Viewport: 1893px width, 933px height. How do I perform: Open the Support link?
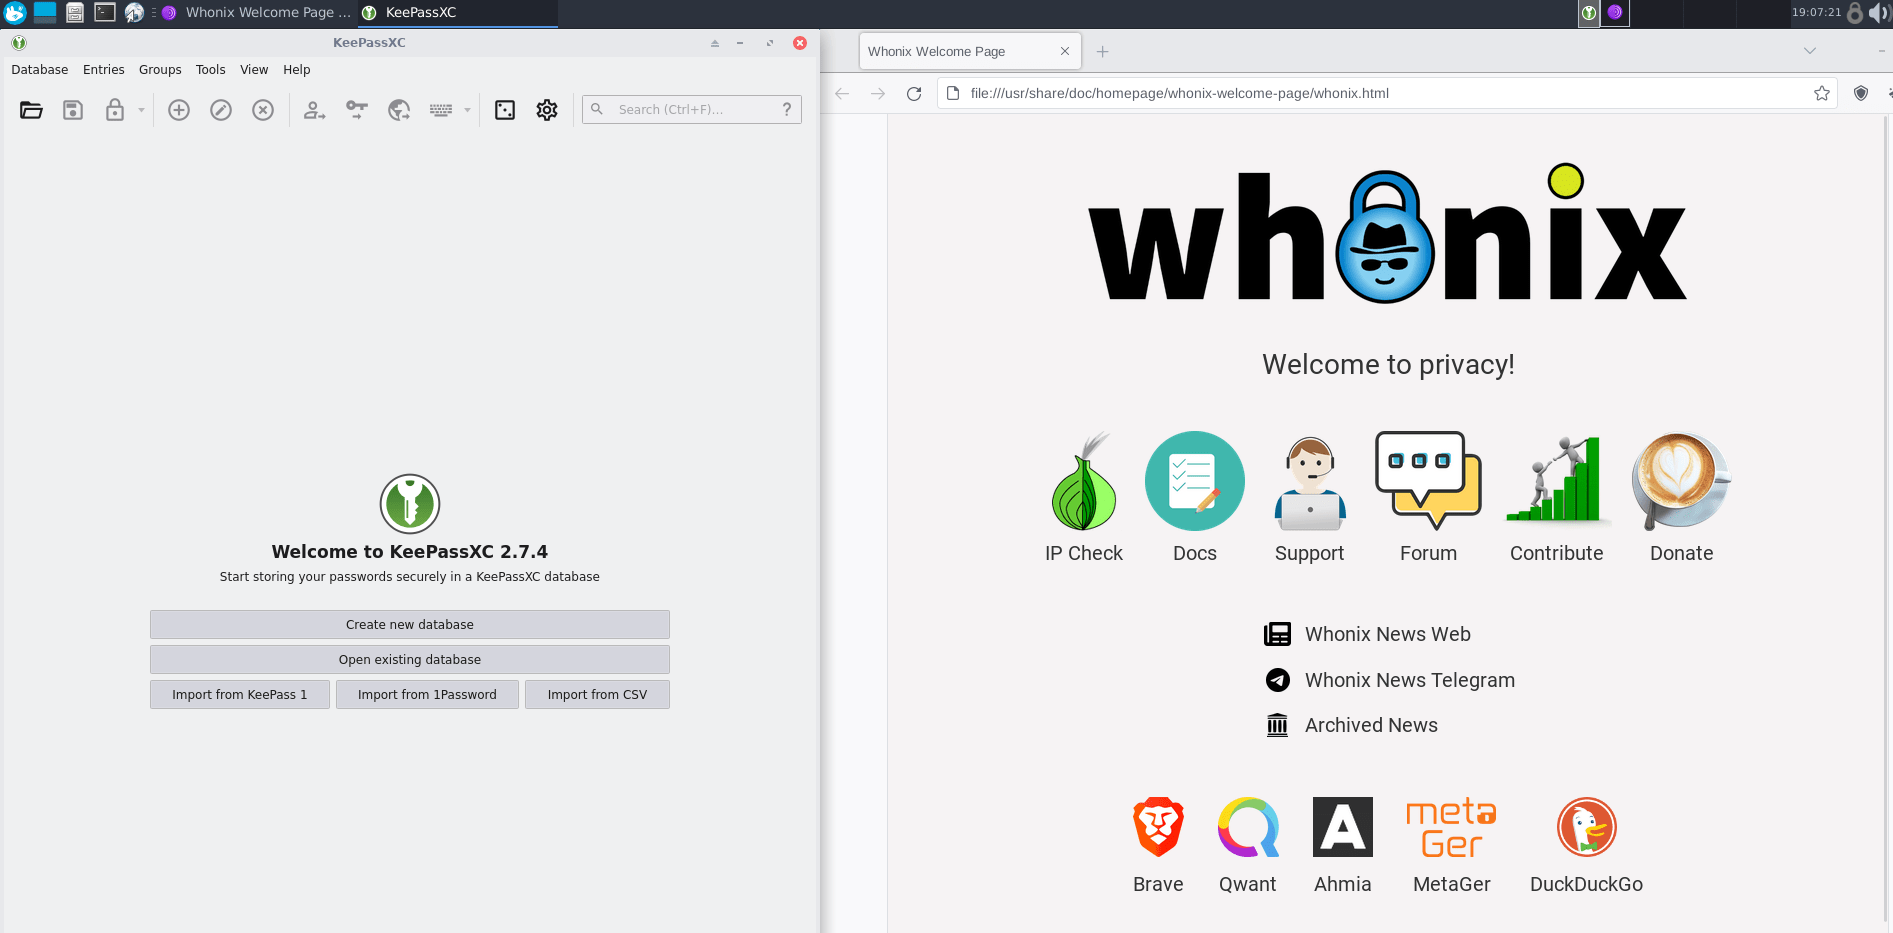(x=1310, y=497)
